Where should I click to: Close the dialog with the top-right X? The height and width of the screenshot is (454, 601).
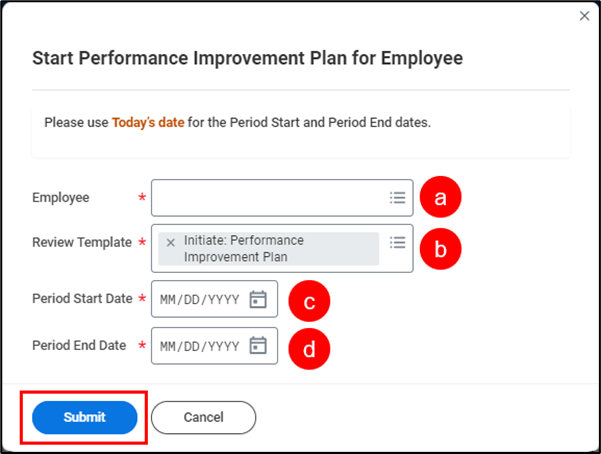585,16
